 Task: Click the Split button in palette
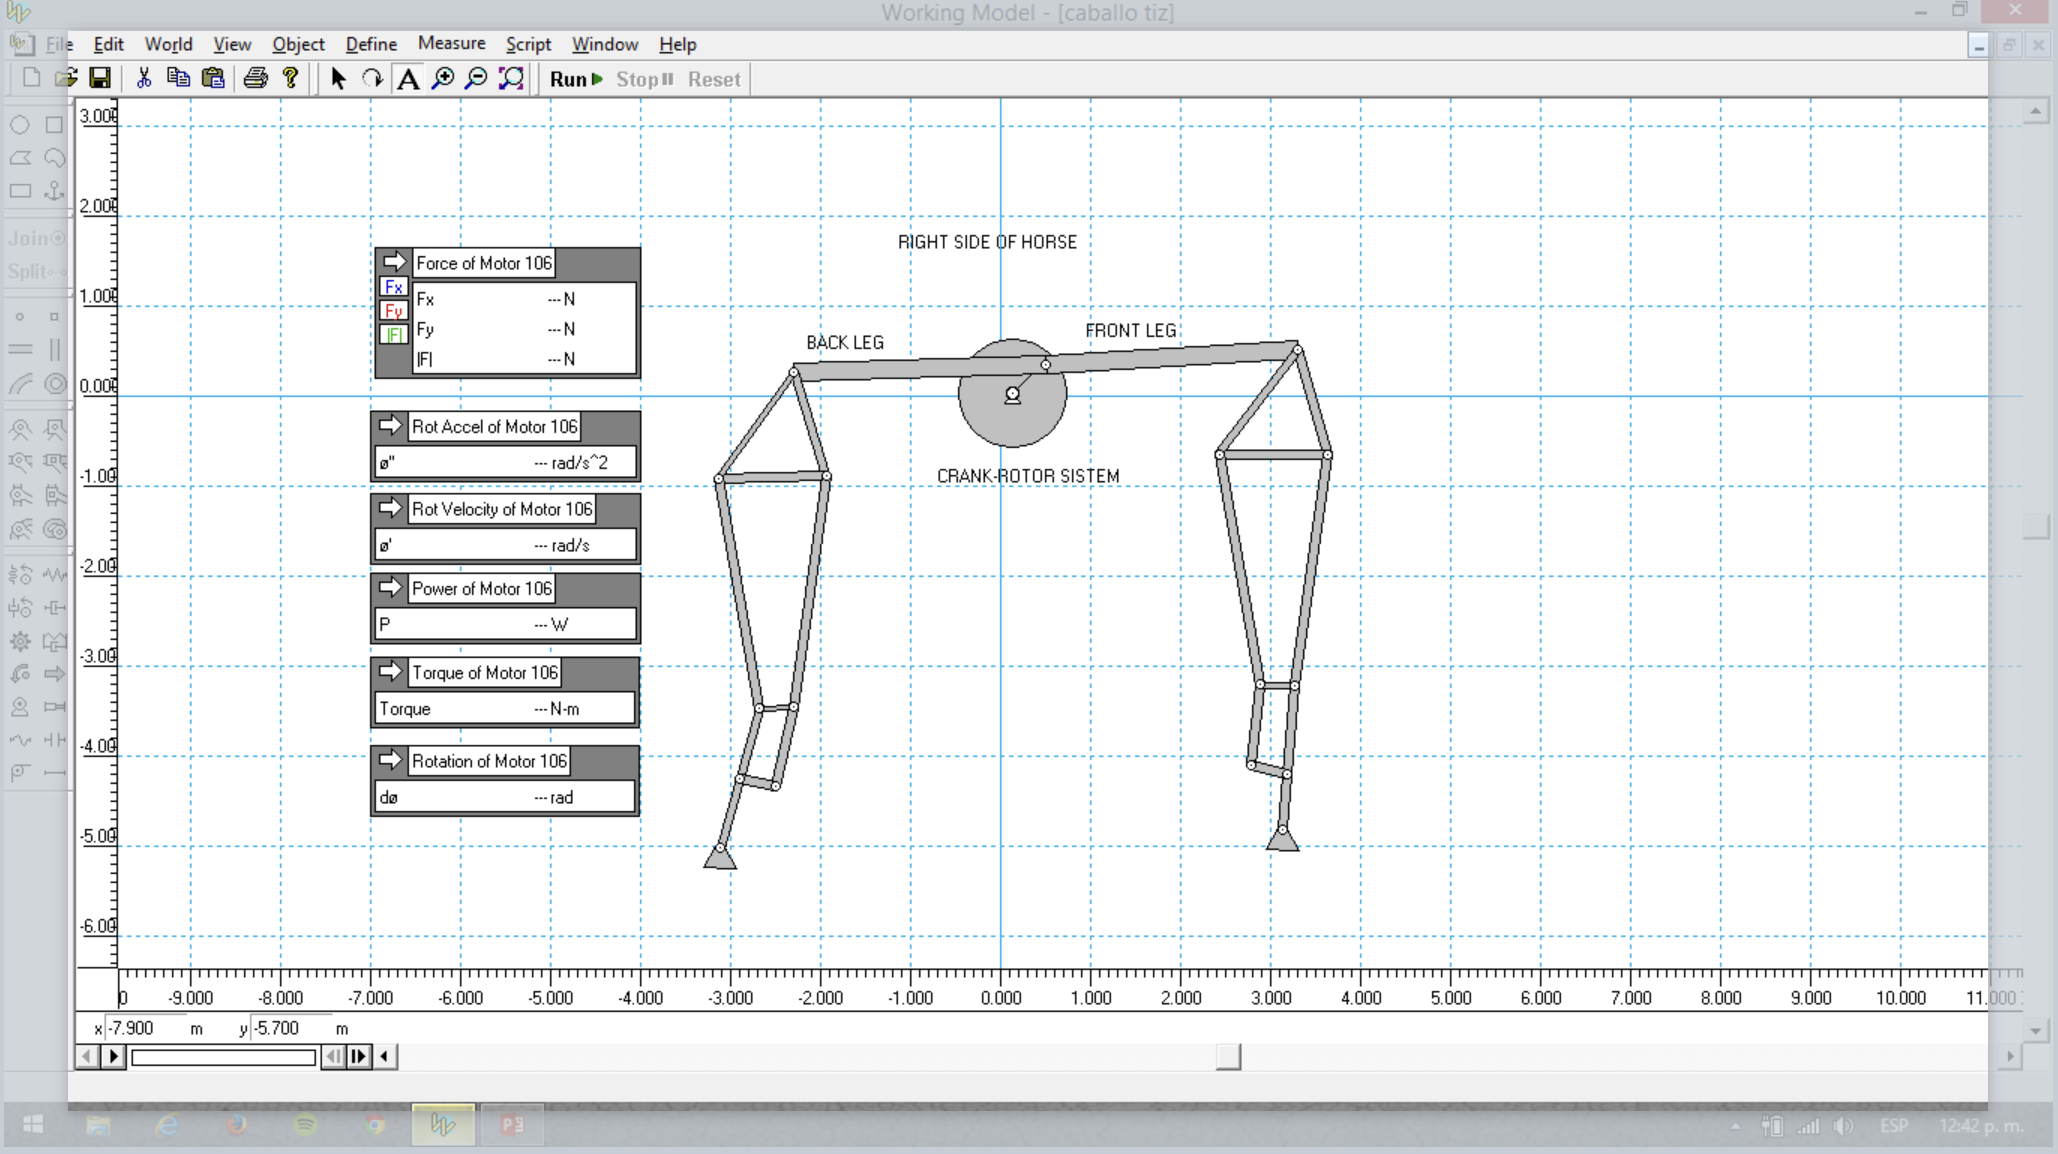(37, 271)
